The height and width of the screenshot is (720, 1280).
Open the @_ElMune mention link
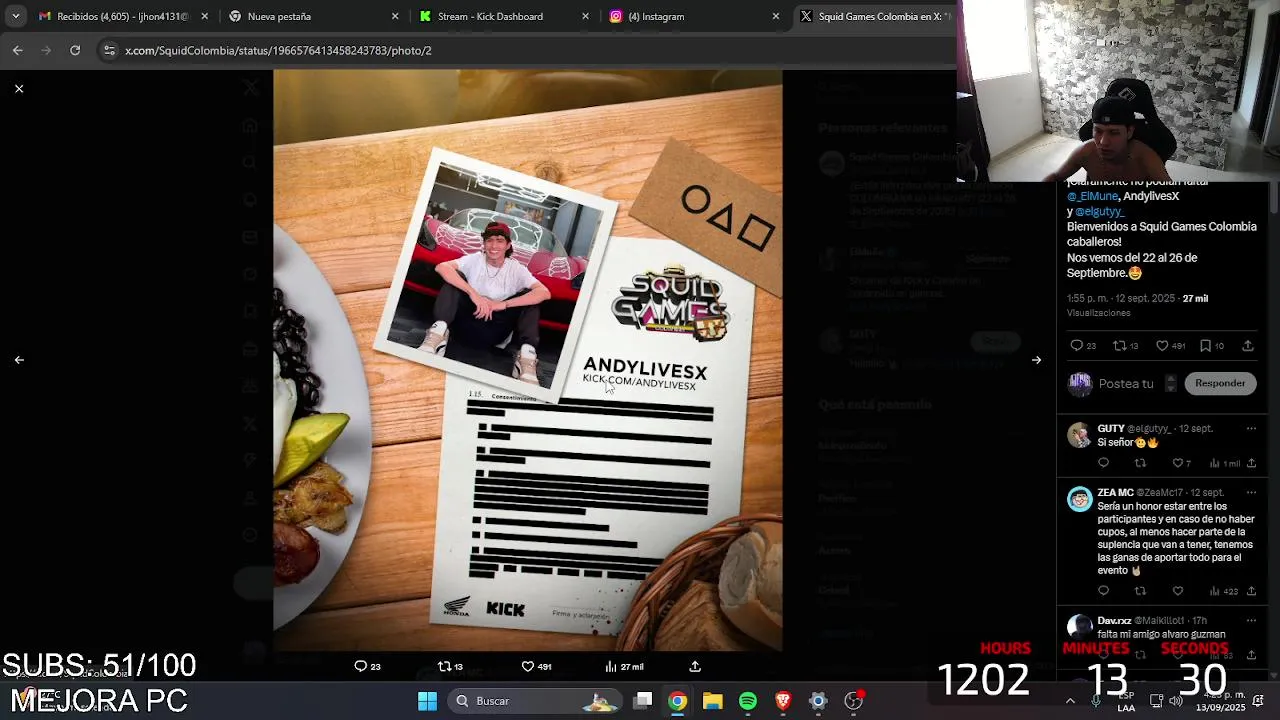(1092, 196)
